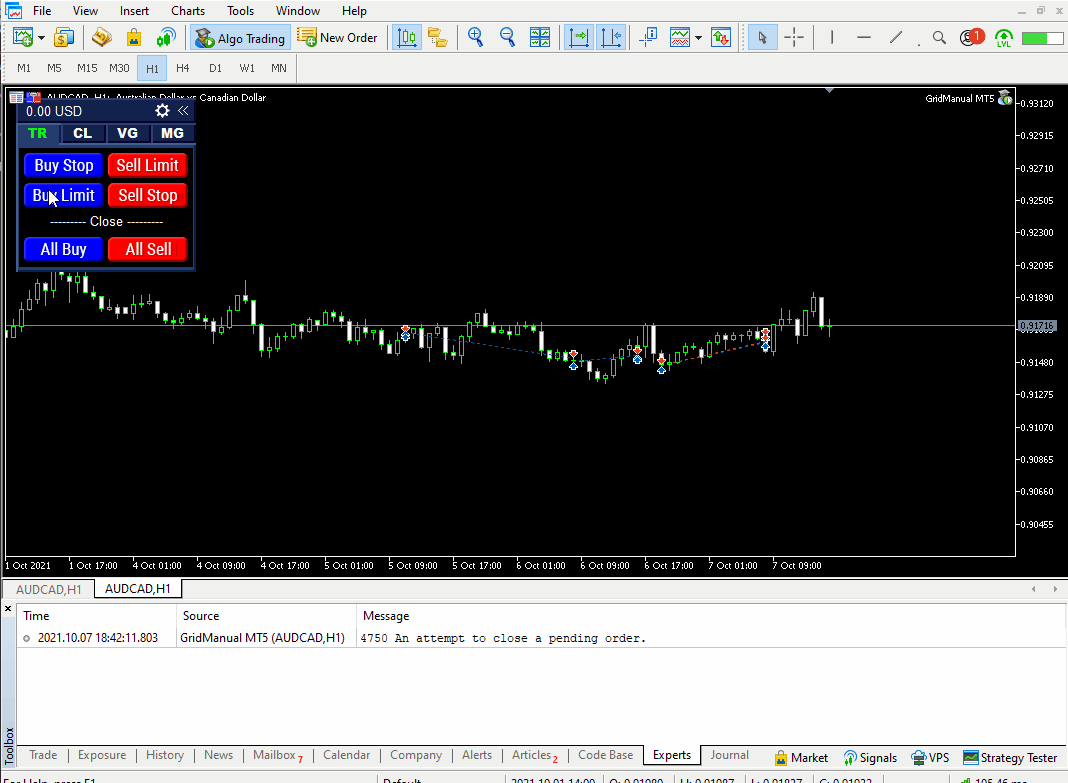Switch timeframe to MN
This screenshot has height=783, width=1068.
click(279, 68)
